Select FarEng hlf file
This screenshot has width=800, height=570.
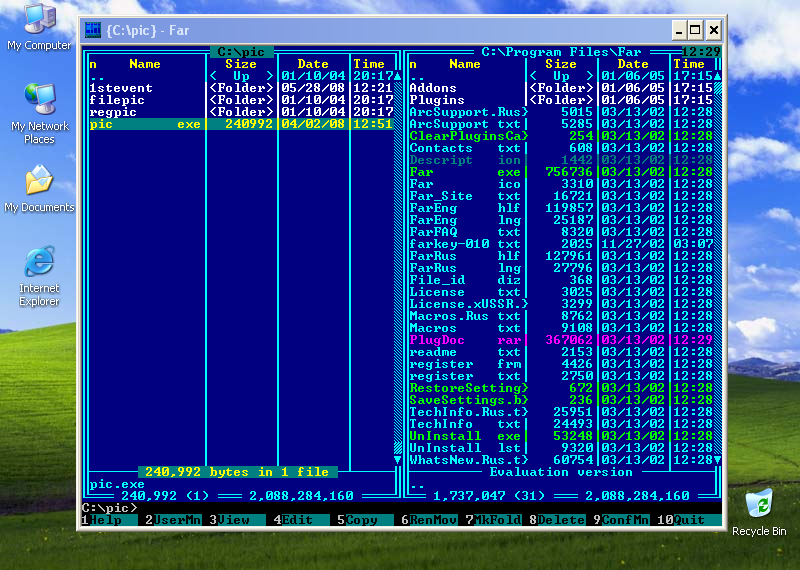coord(561,208)
